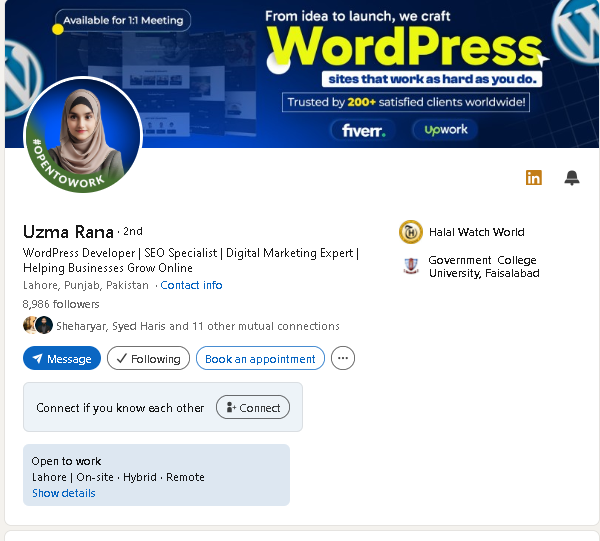Click the mutual connections avatar photos

point(38,326)
